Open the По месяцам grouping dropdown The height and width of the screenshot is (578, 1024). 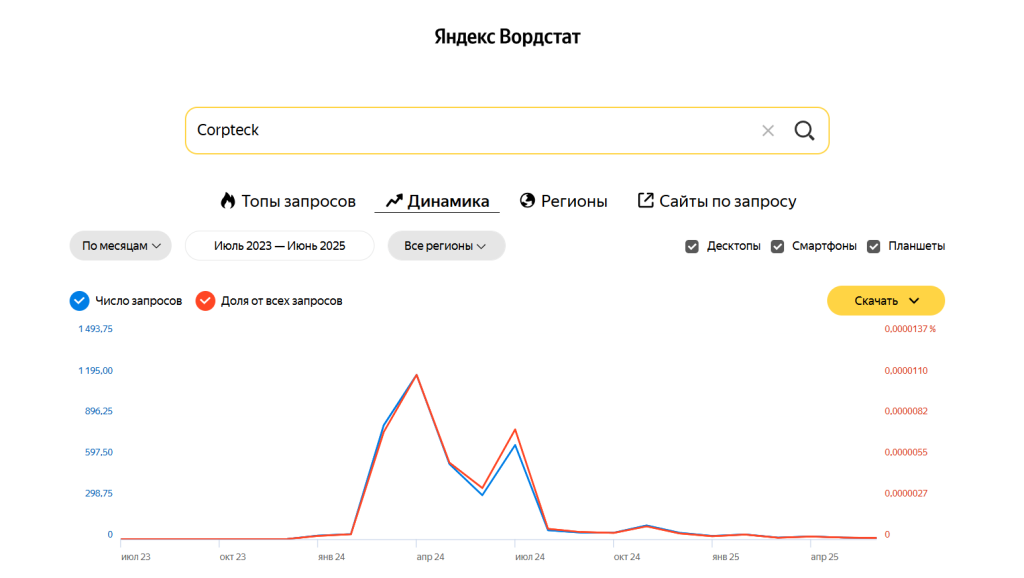pos(120,246)
